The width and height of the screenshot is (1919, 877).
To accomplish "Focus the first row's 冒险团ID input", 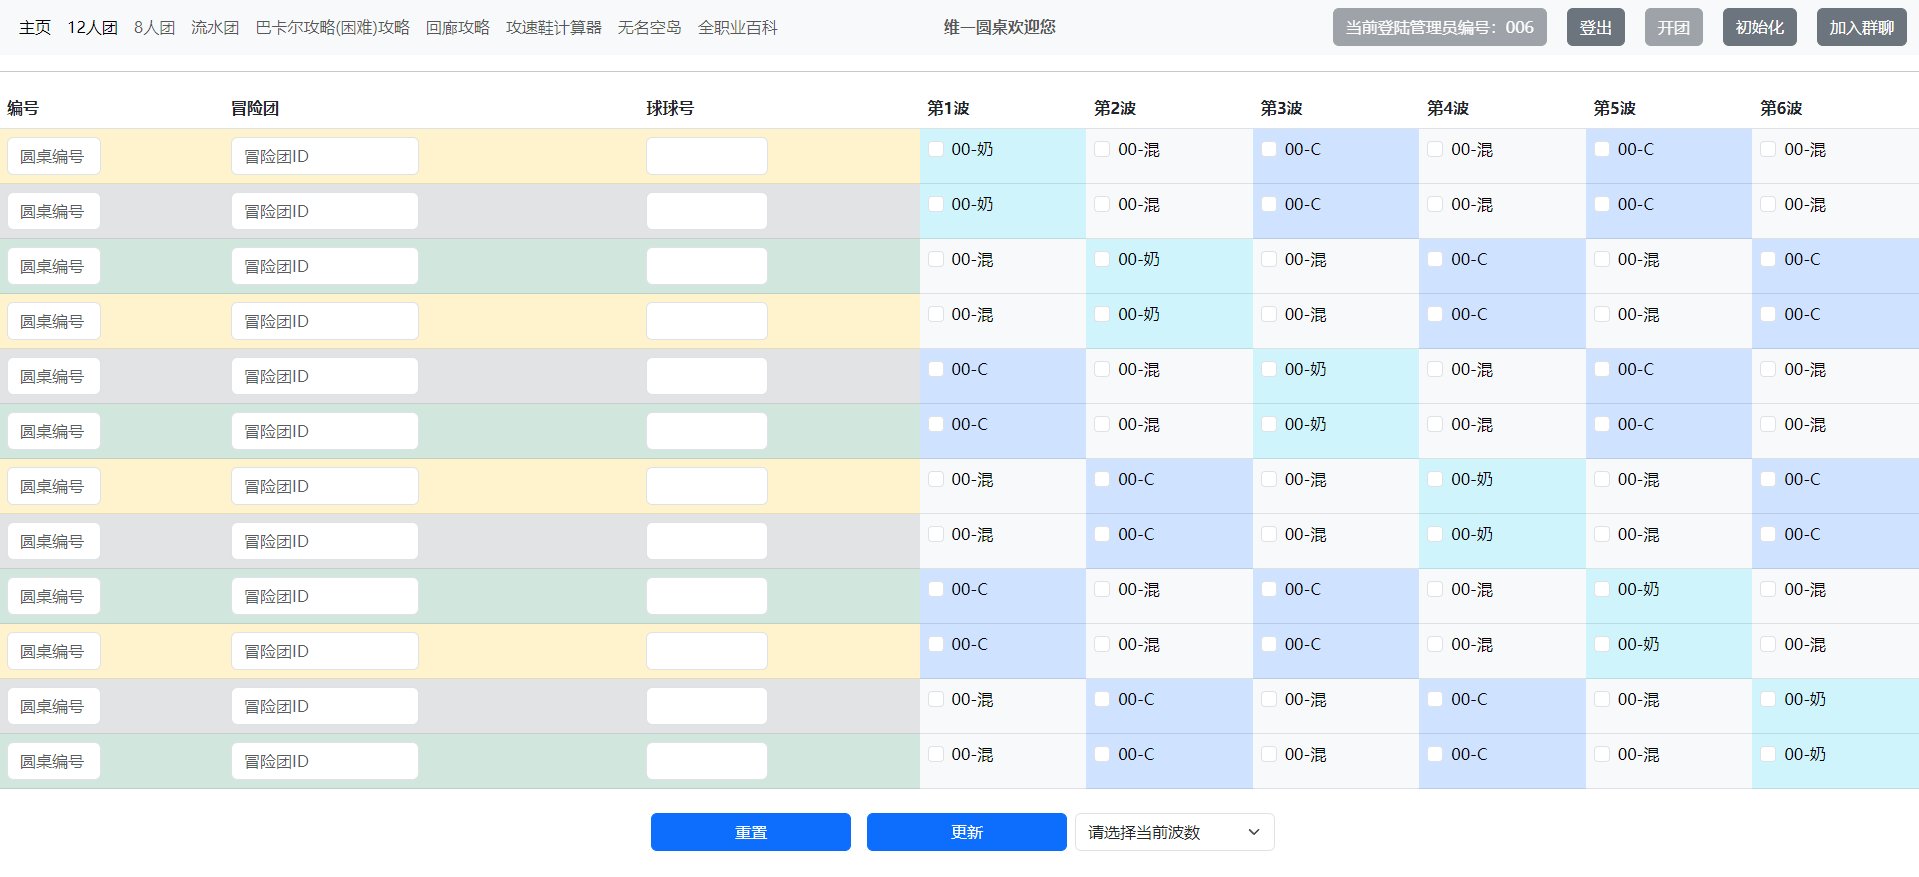I will [x=325, y=156].
